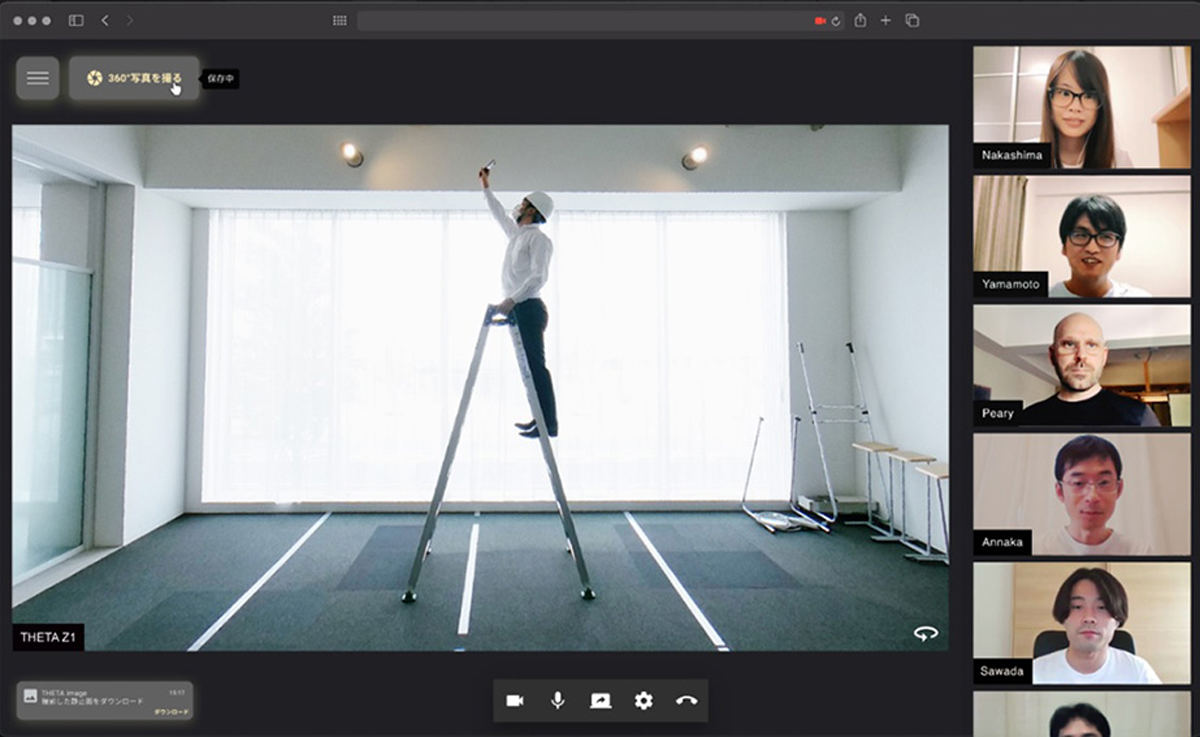Screen dimensions: 1200x737
Task: Mute the microphone
Action: 558,701
